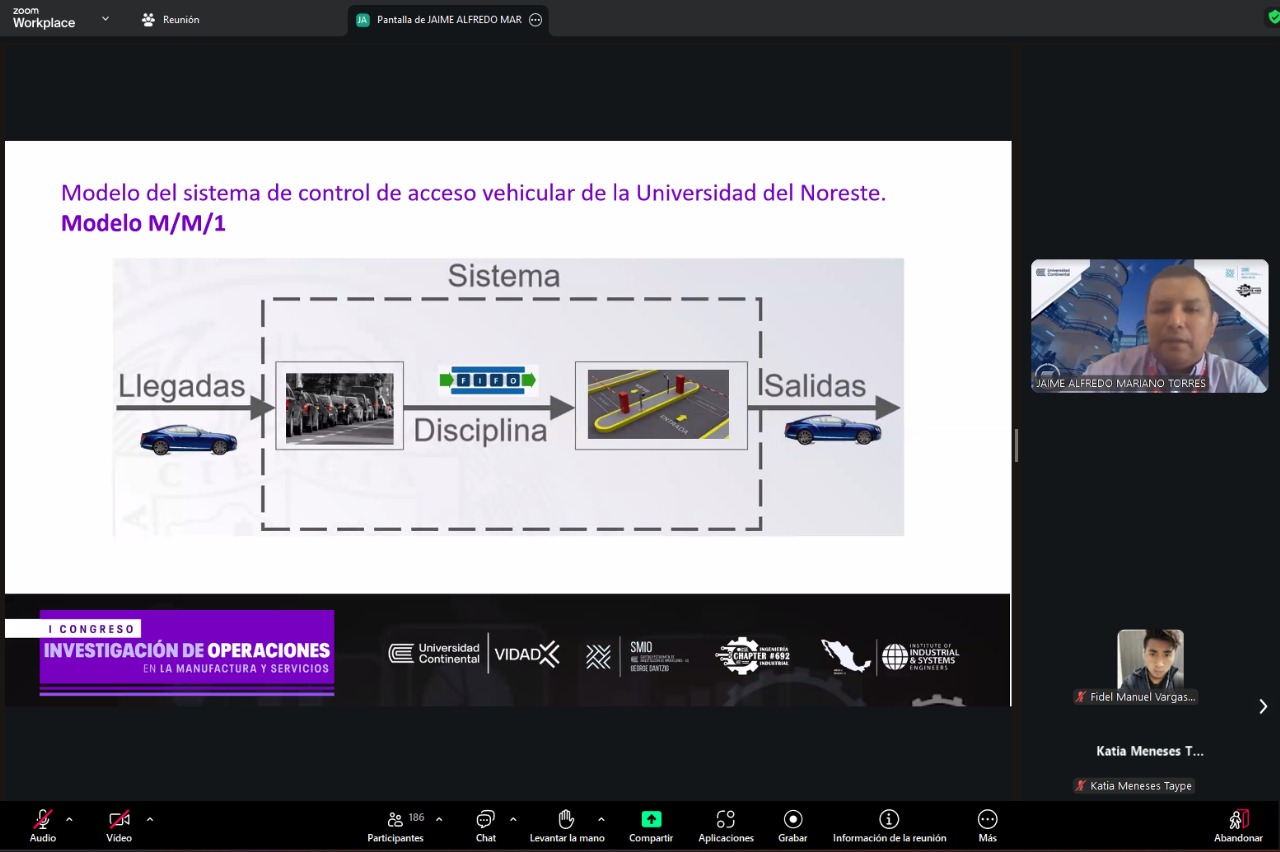Open the Más options menu

pyautogui.click(x=987, y=825)
